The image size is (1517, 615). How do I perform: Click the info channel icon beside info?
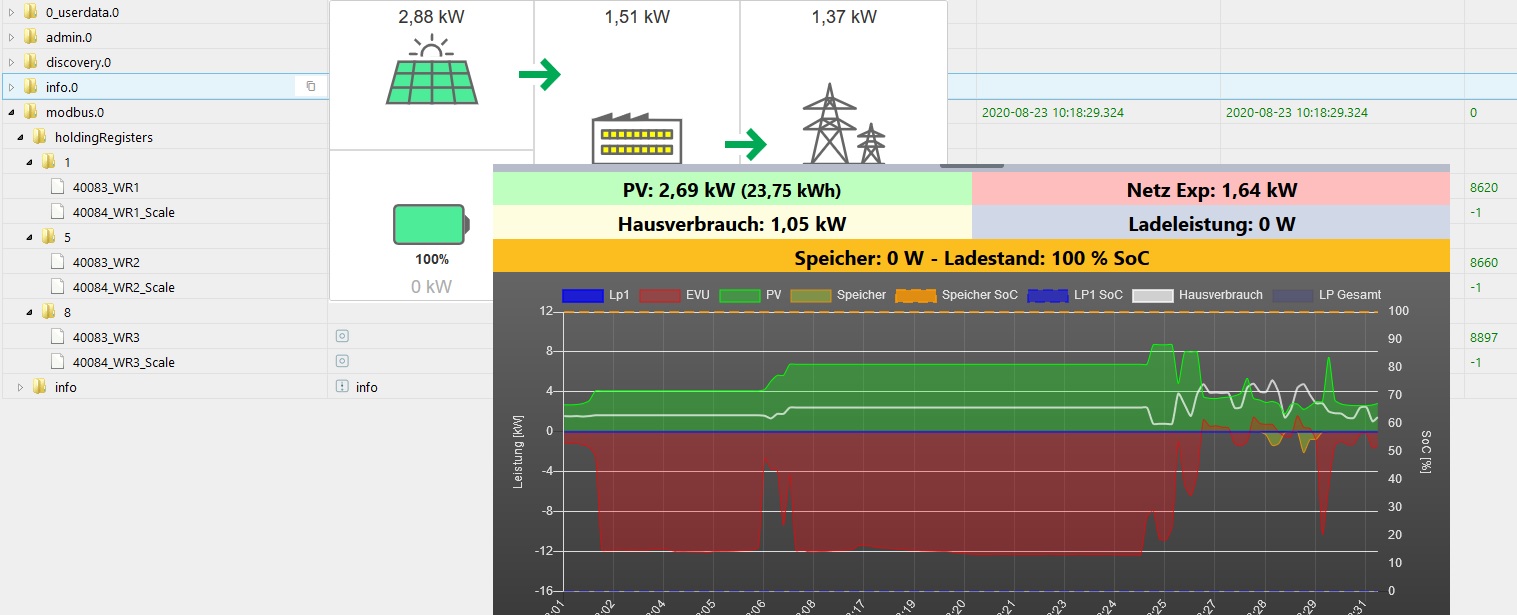(x=341, y=387)
